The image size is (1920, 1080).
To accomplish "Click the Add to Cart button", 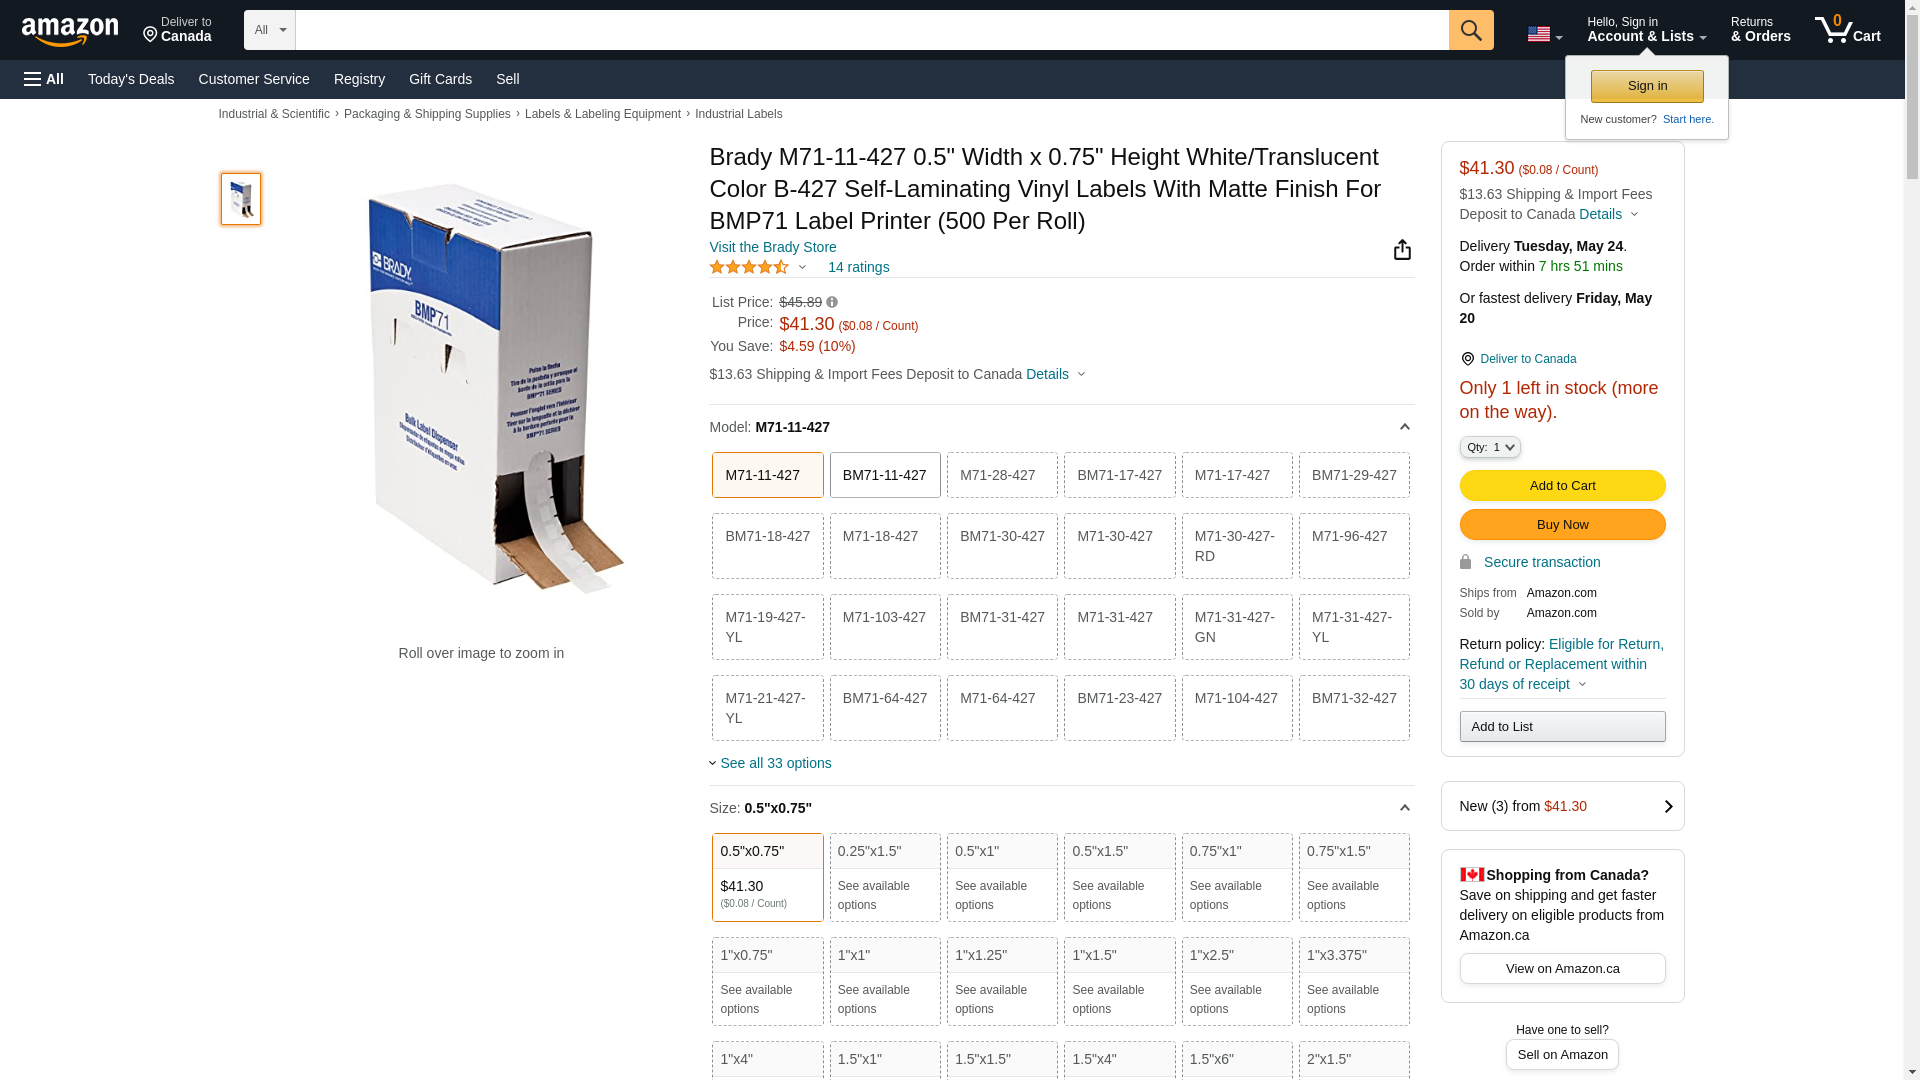I will pos(1562,485).
